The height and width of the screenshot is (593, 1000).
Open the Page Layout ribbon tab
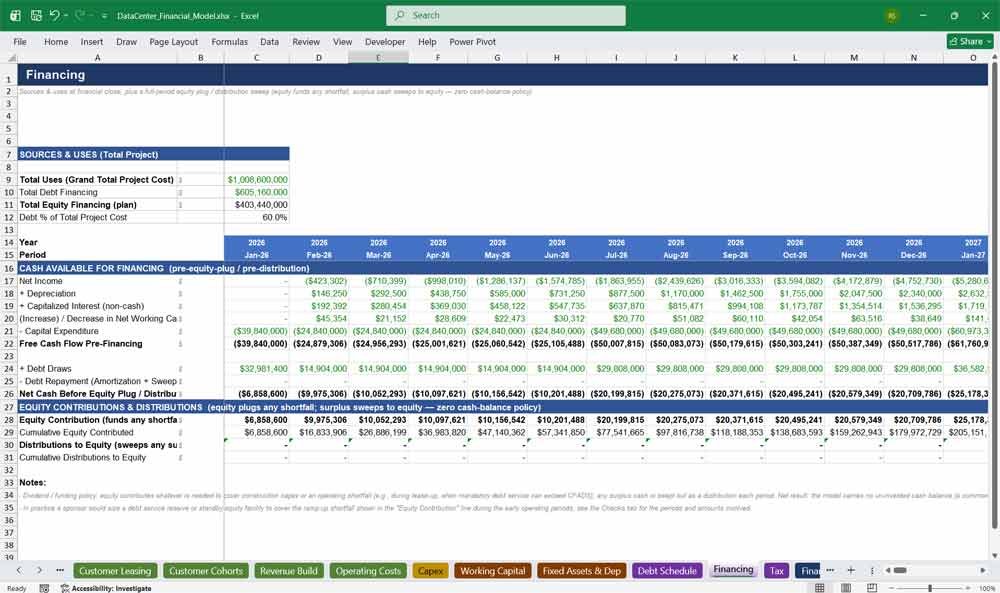click(x=173, y=41)
